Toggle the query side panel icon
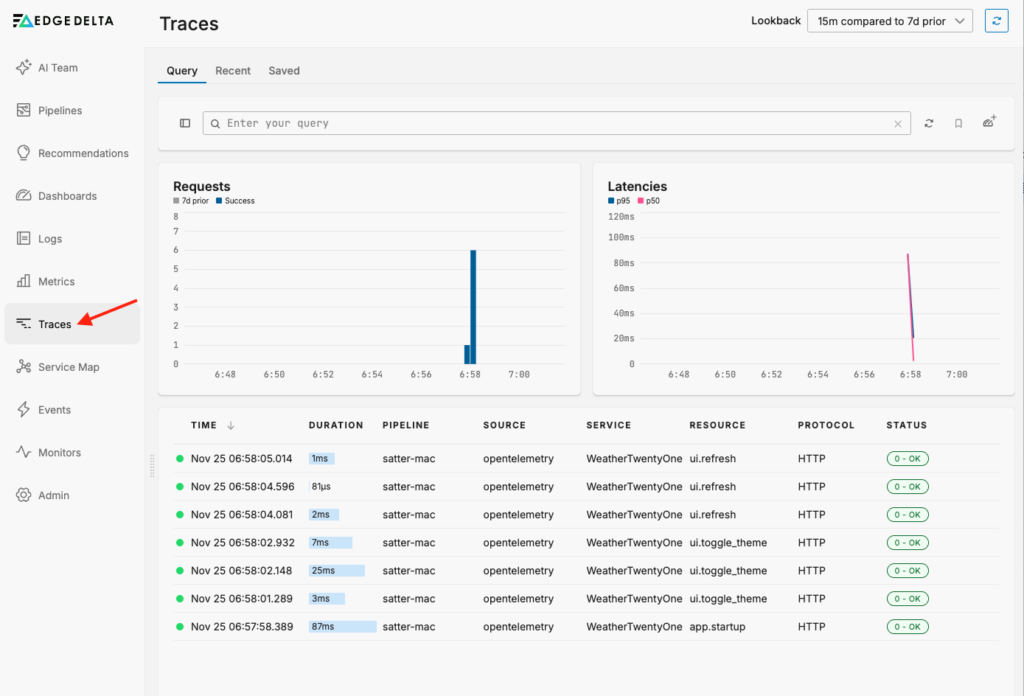This screenshot has width=1024, height=696. coord(185,123)
